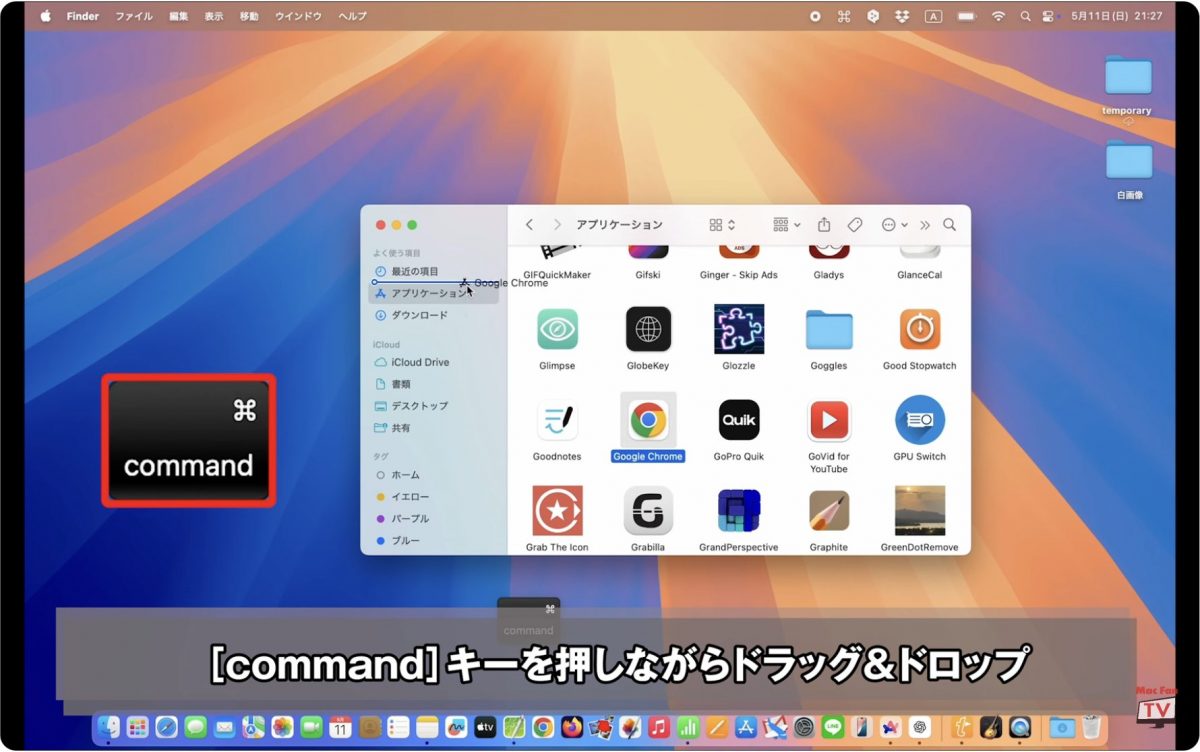Viewport: 1200px width, 752px height.
Task: Open Firefox from the Dock
Action: (572, 727)
